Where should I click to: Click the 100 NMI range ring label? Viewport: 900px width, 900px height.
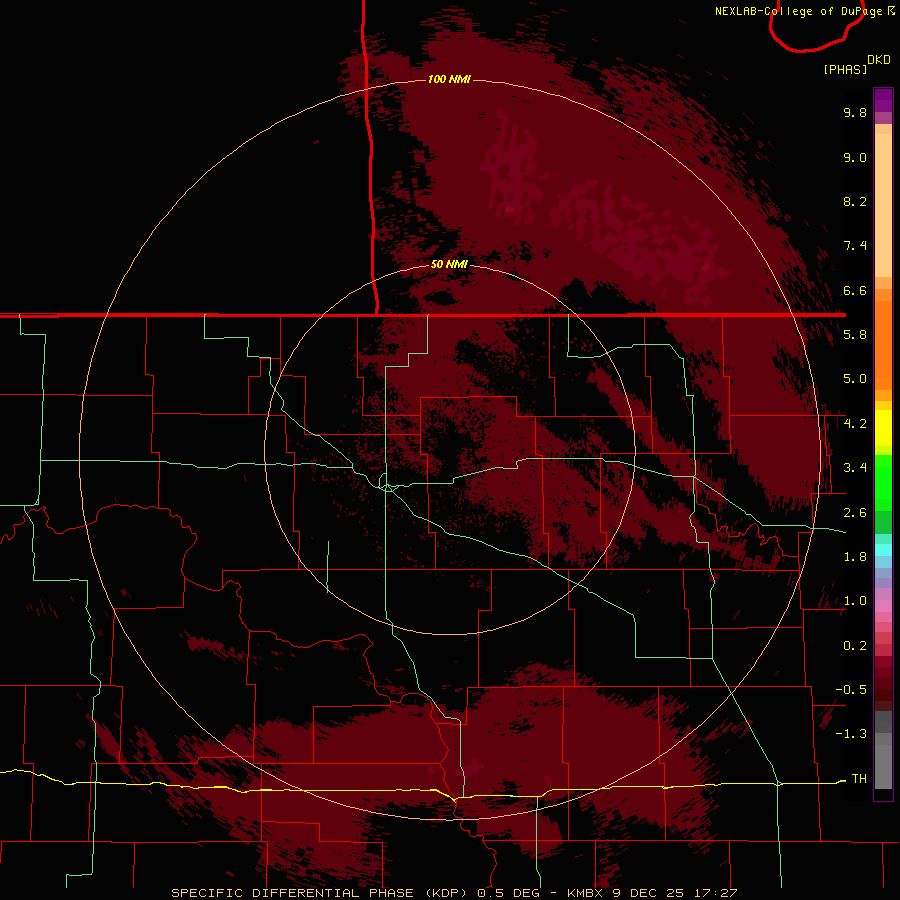[x=449, y=79]
